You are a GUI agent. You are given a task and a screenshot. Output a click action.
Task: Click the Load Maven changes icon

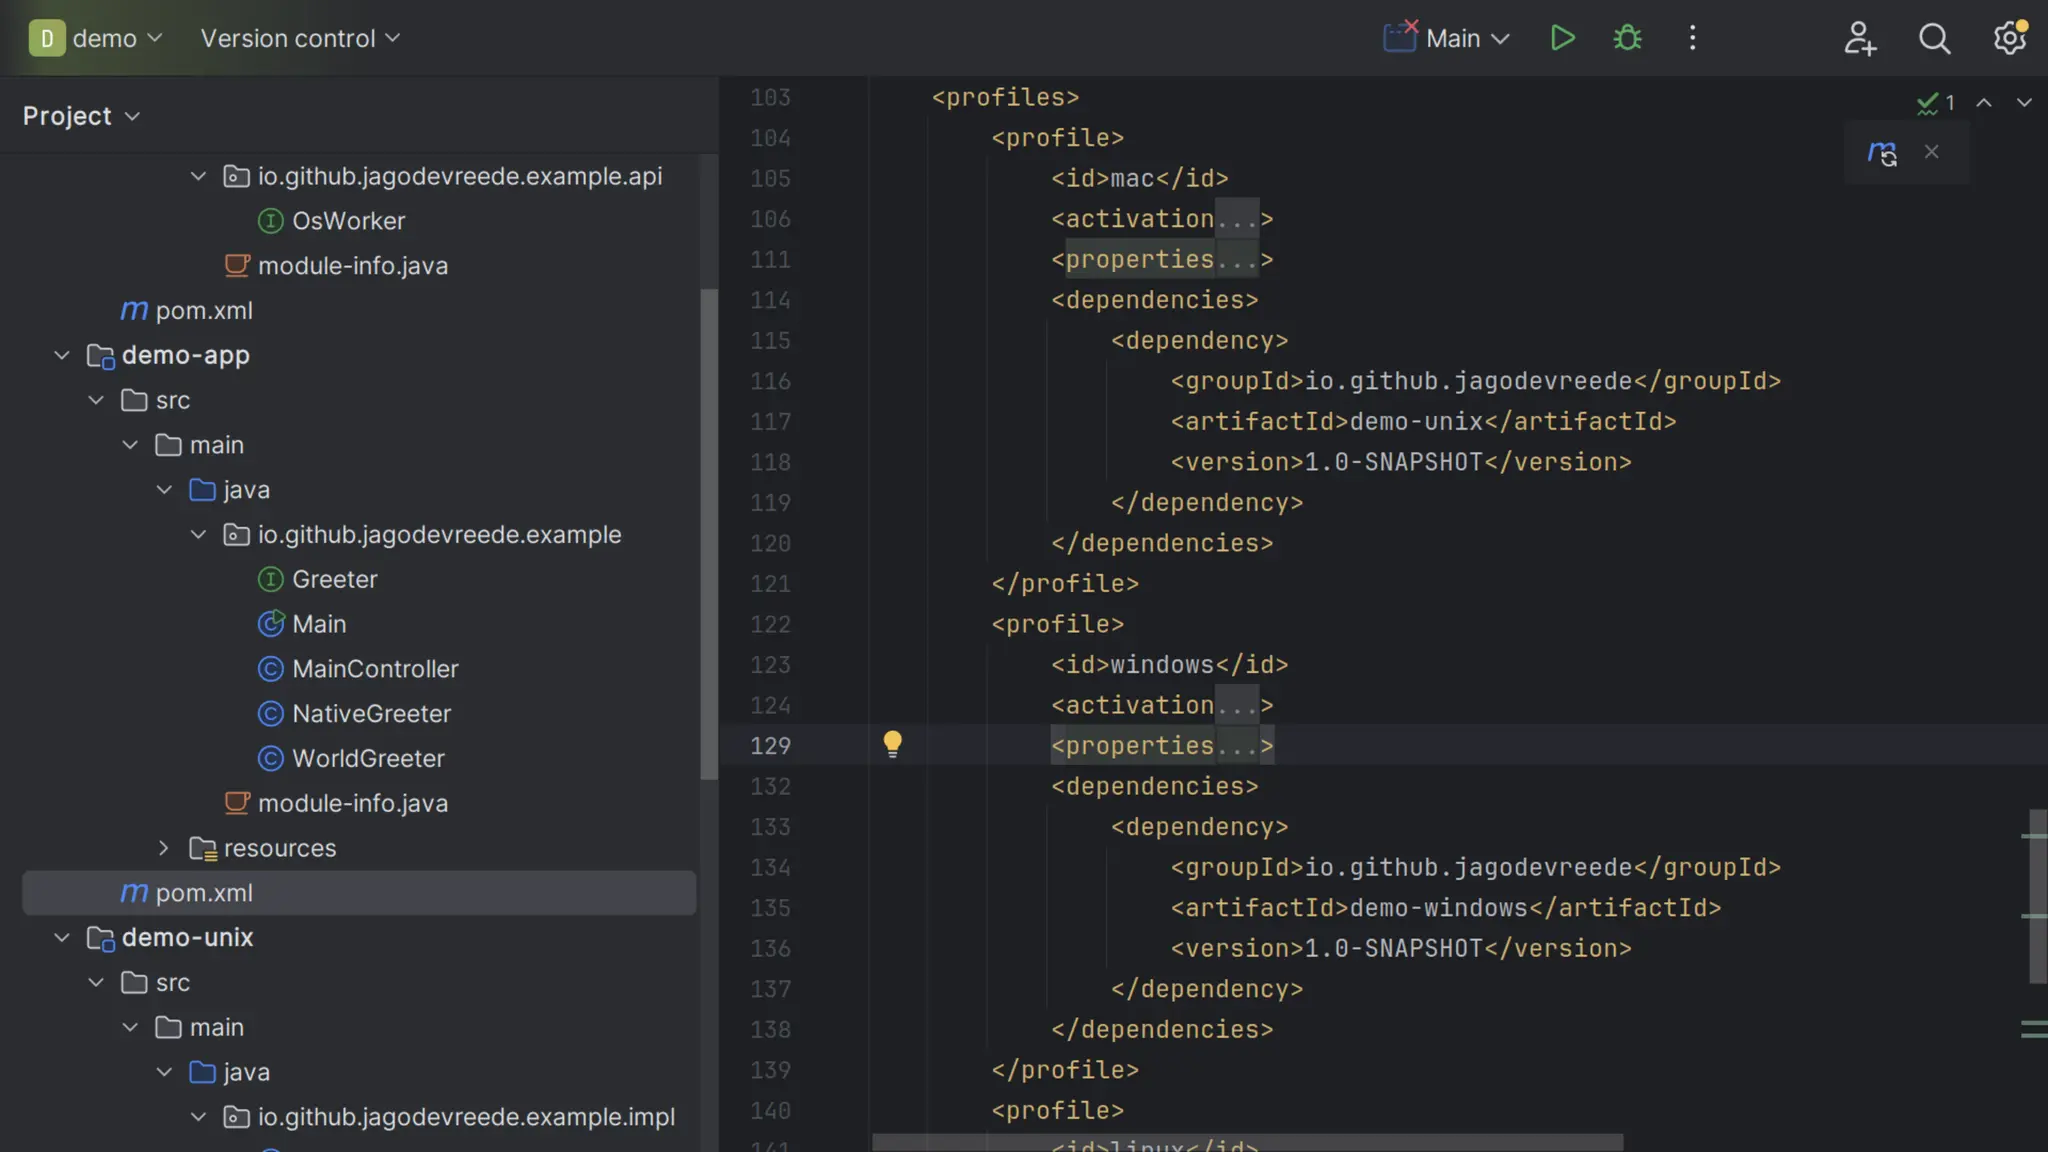[1882, 153]
